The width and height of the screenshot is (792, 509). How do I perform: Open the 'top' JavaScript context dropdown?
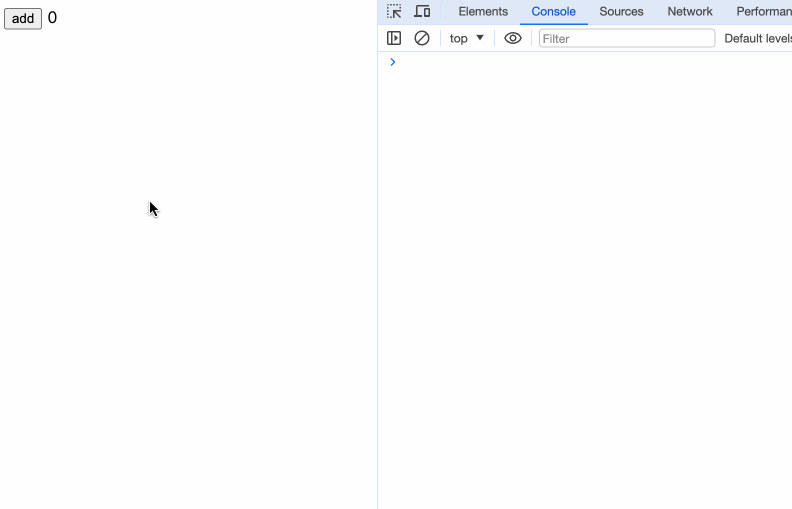[x=466, y=38]
